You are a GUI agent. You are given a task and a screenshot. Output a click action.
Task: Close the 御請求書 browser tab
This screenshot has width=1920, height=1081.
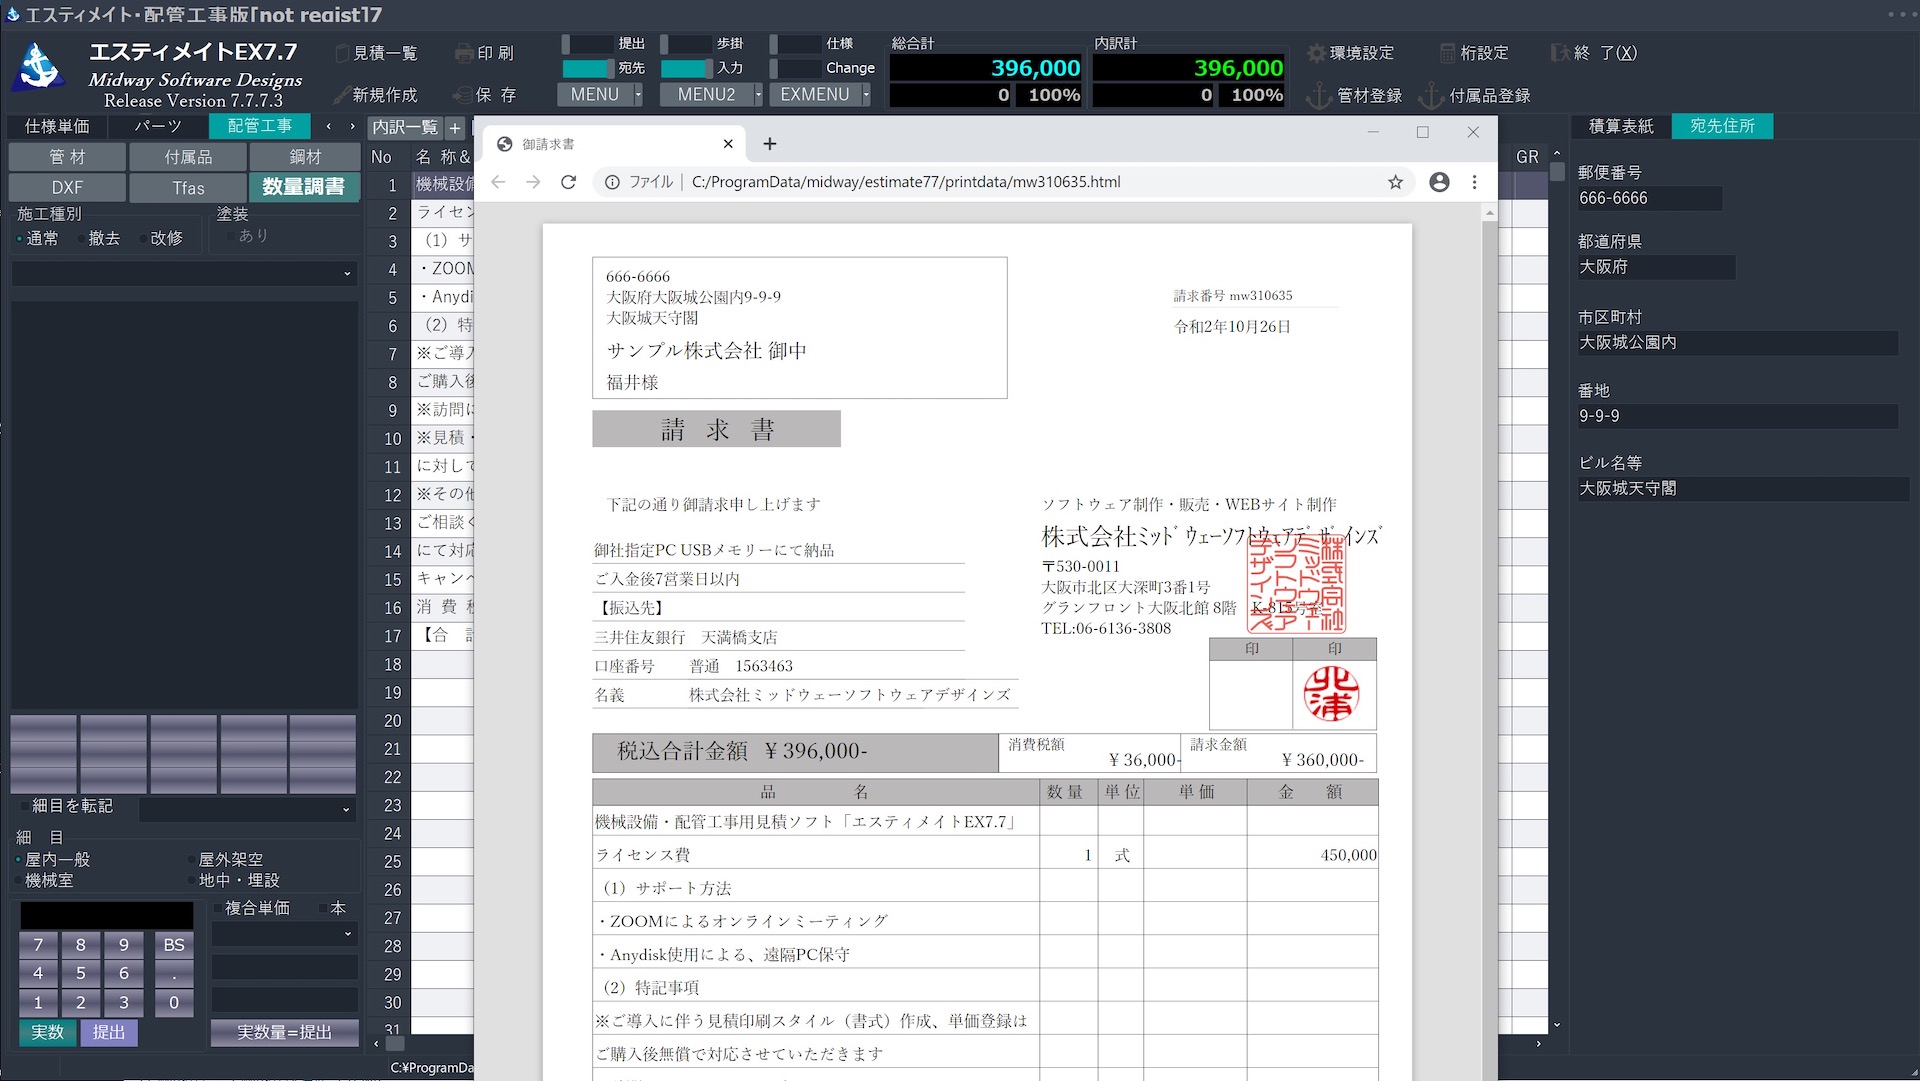point(728,144)
